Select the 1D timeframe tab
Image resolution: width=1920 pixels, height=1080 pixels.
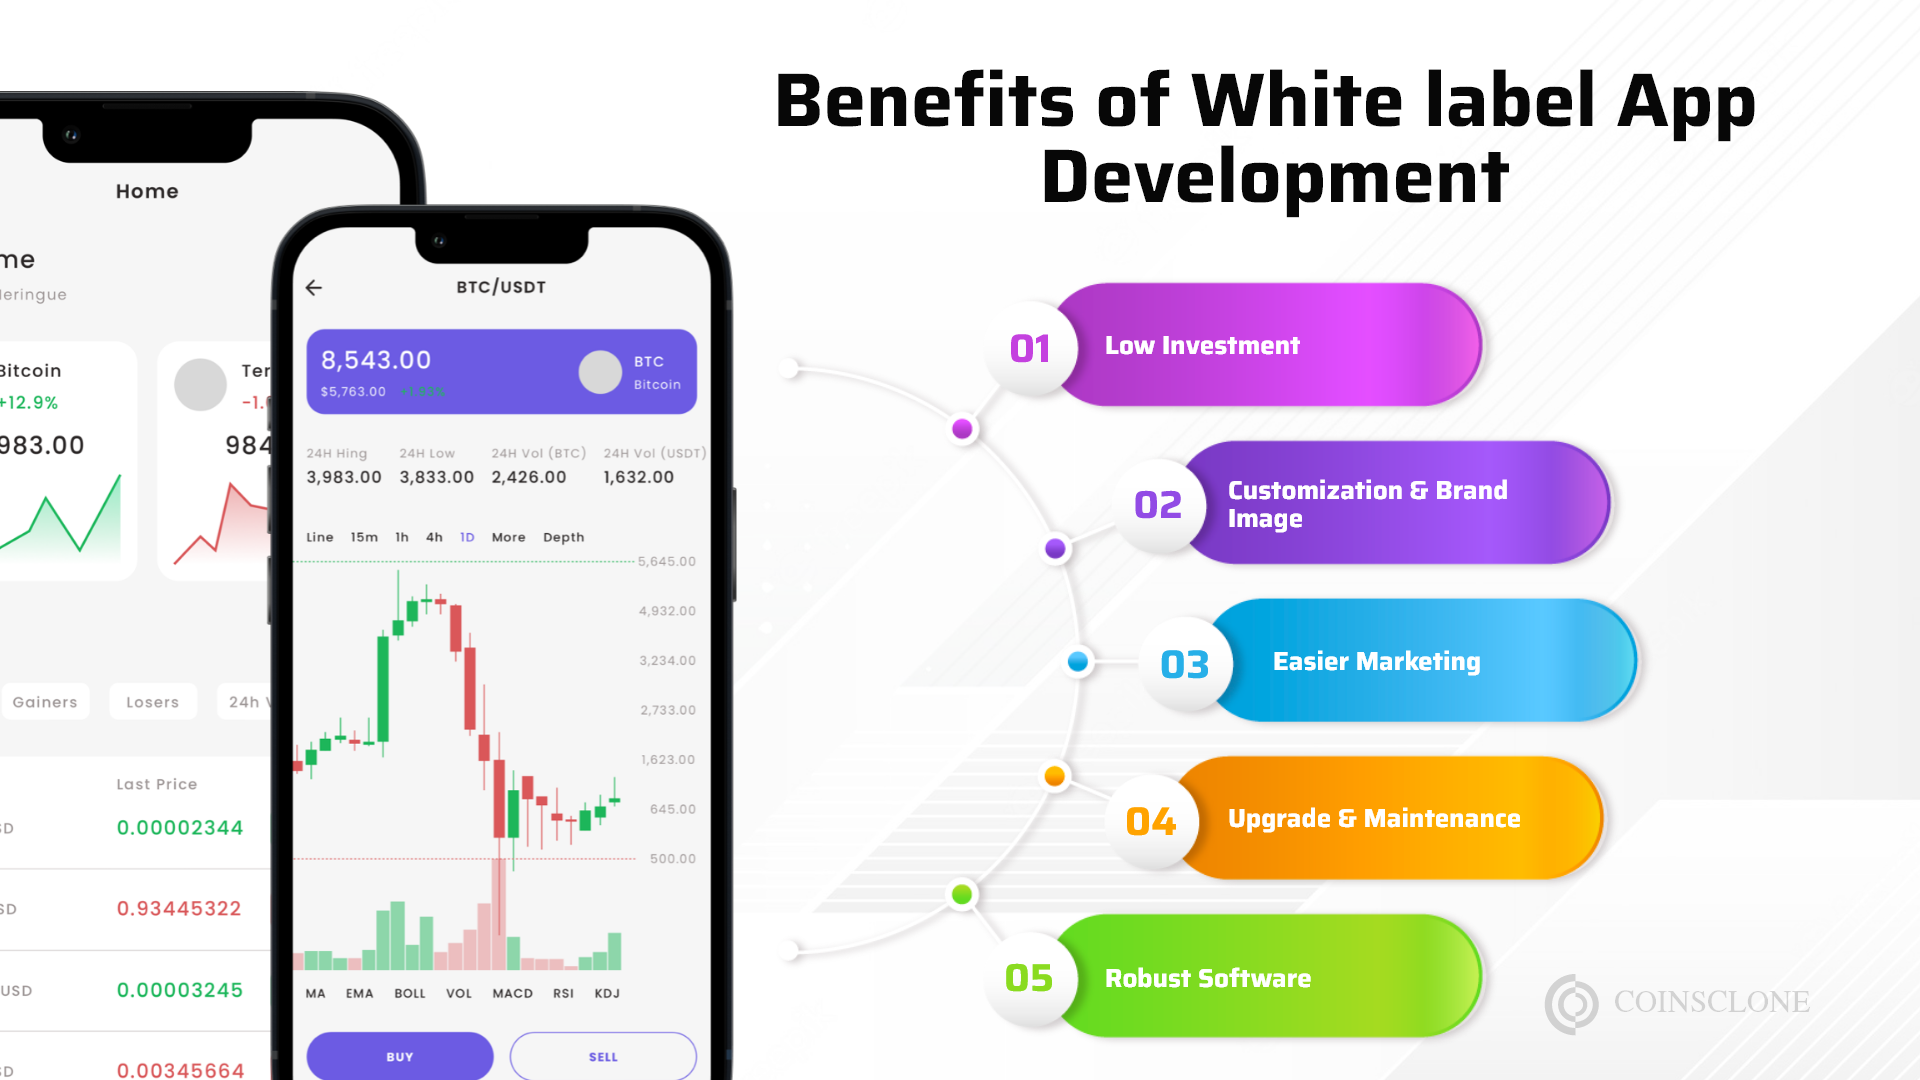point(469,537)
